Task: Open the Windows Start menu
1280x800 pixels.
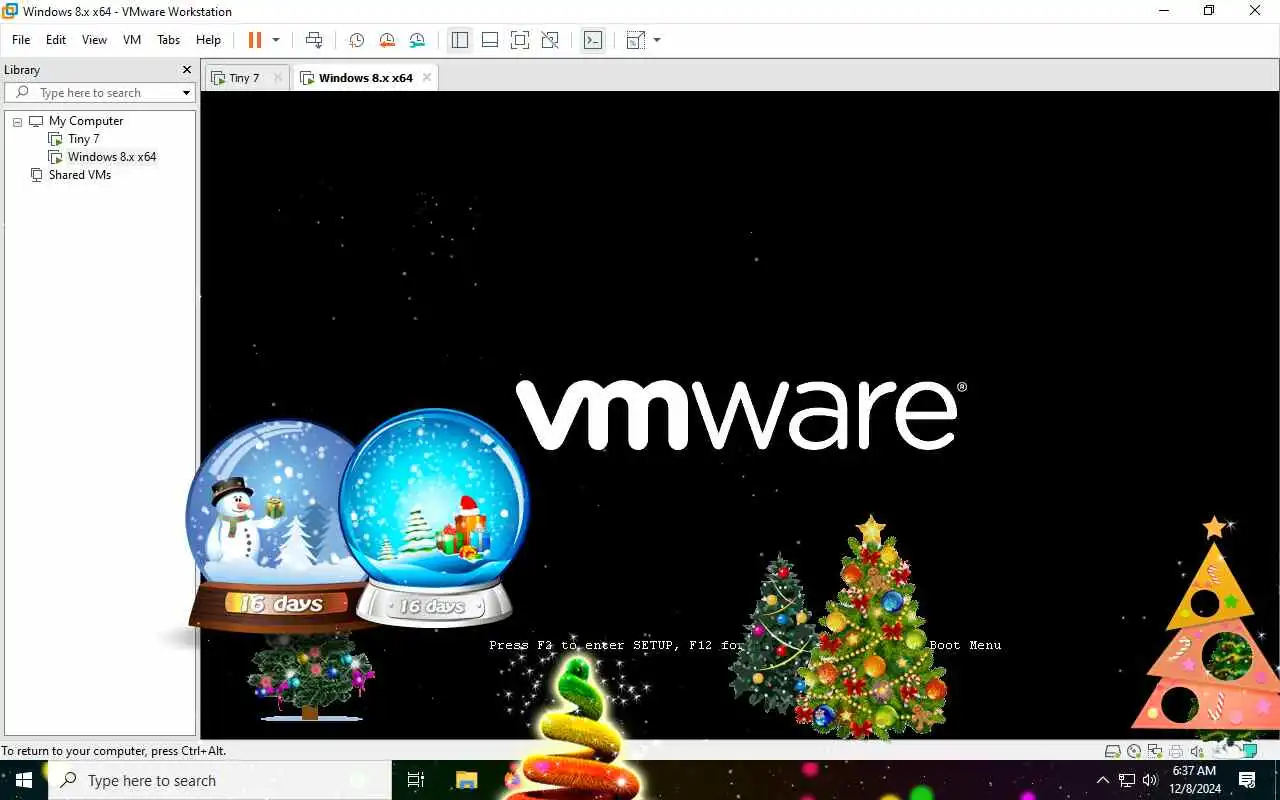Action: pos(24,780)
